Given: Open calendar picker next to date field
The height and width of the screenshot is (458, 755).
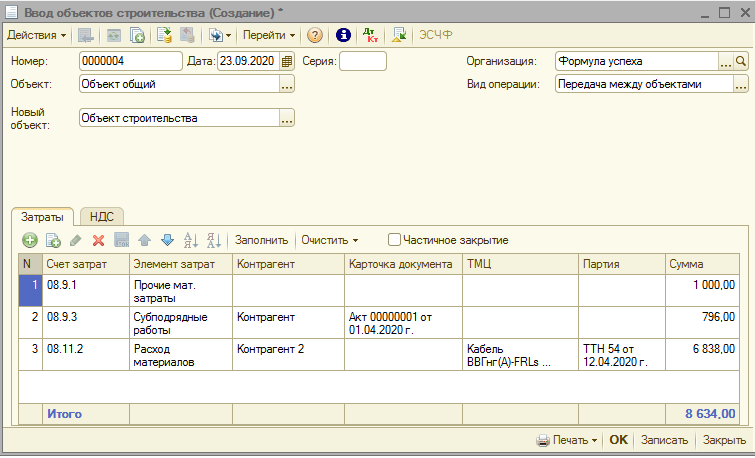Looking at the screenshot, I should [x=287, y=61].
